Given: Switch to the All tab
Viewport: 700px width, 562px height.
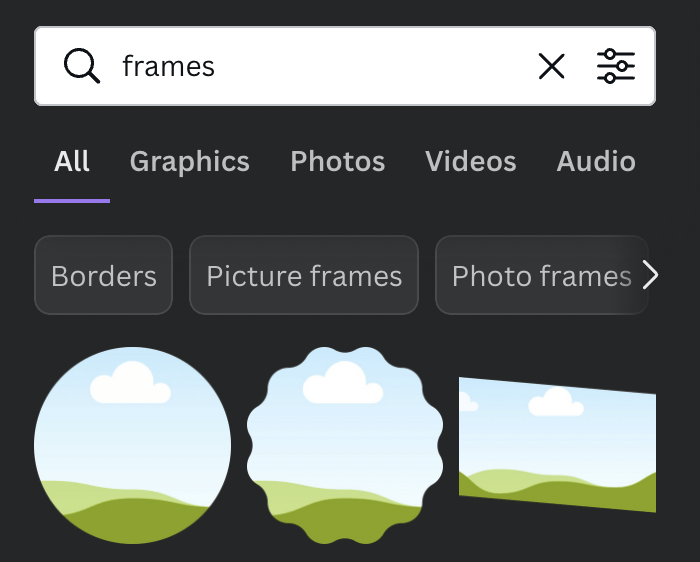Looking at the screenshot, I should point(71,161).
